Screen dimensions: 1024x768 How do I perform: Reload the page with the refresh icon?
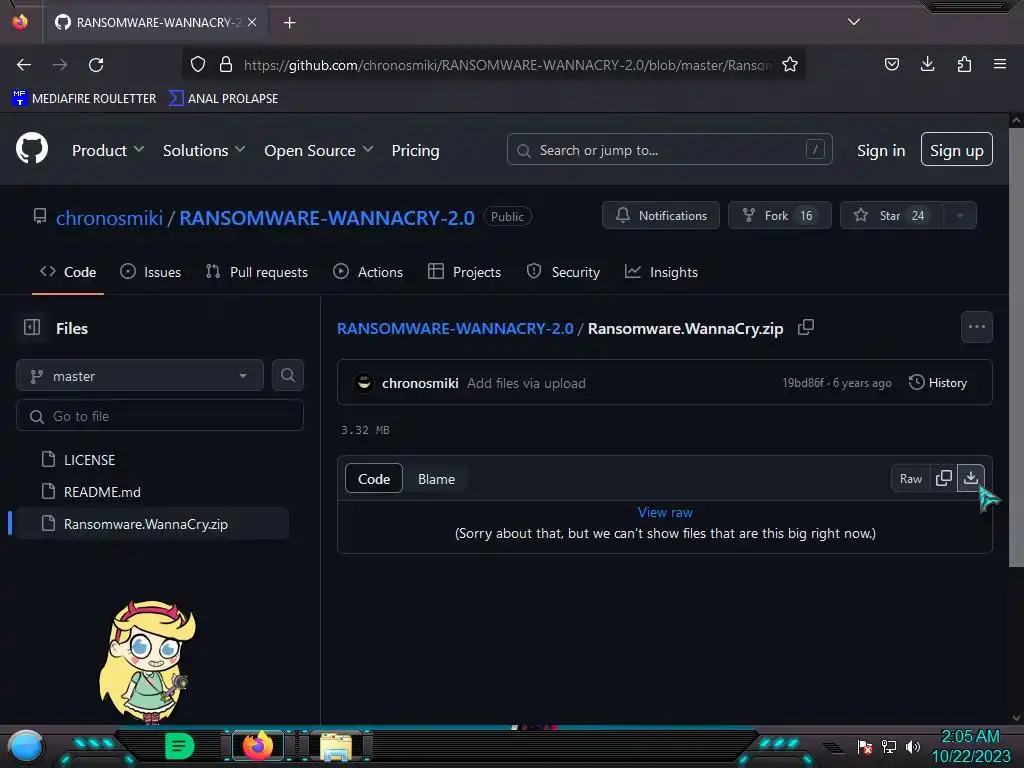pos(96,65)
